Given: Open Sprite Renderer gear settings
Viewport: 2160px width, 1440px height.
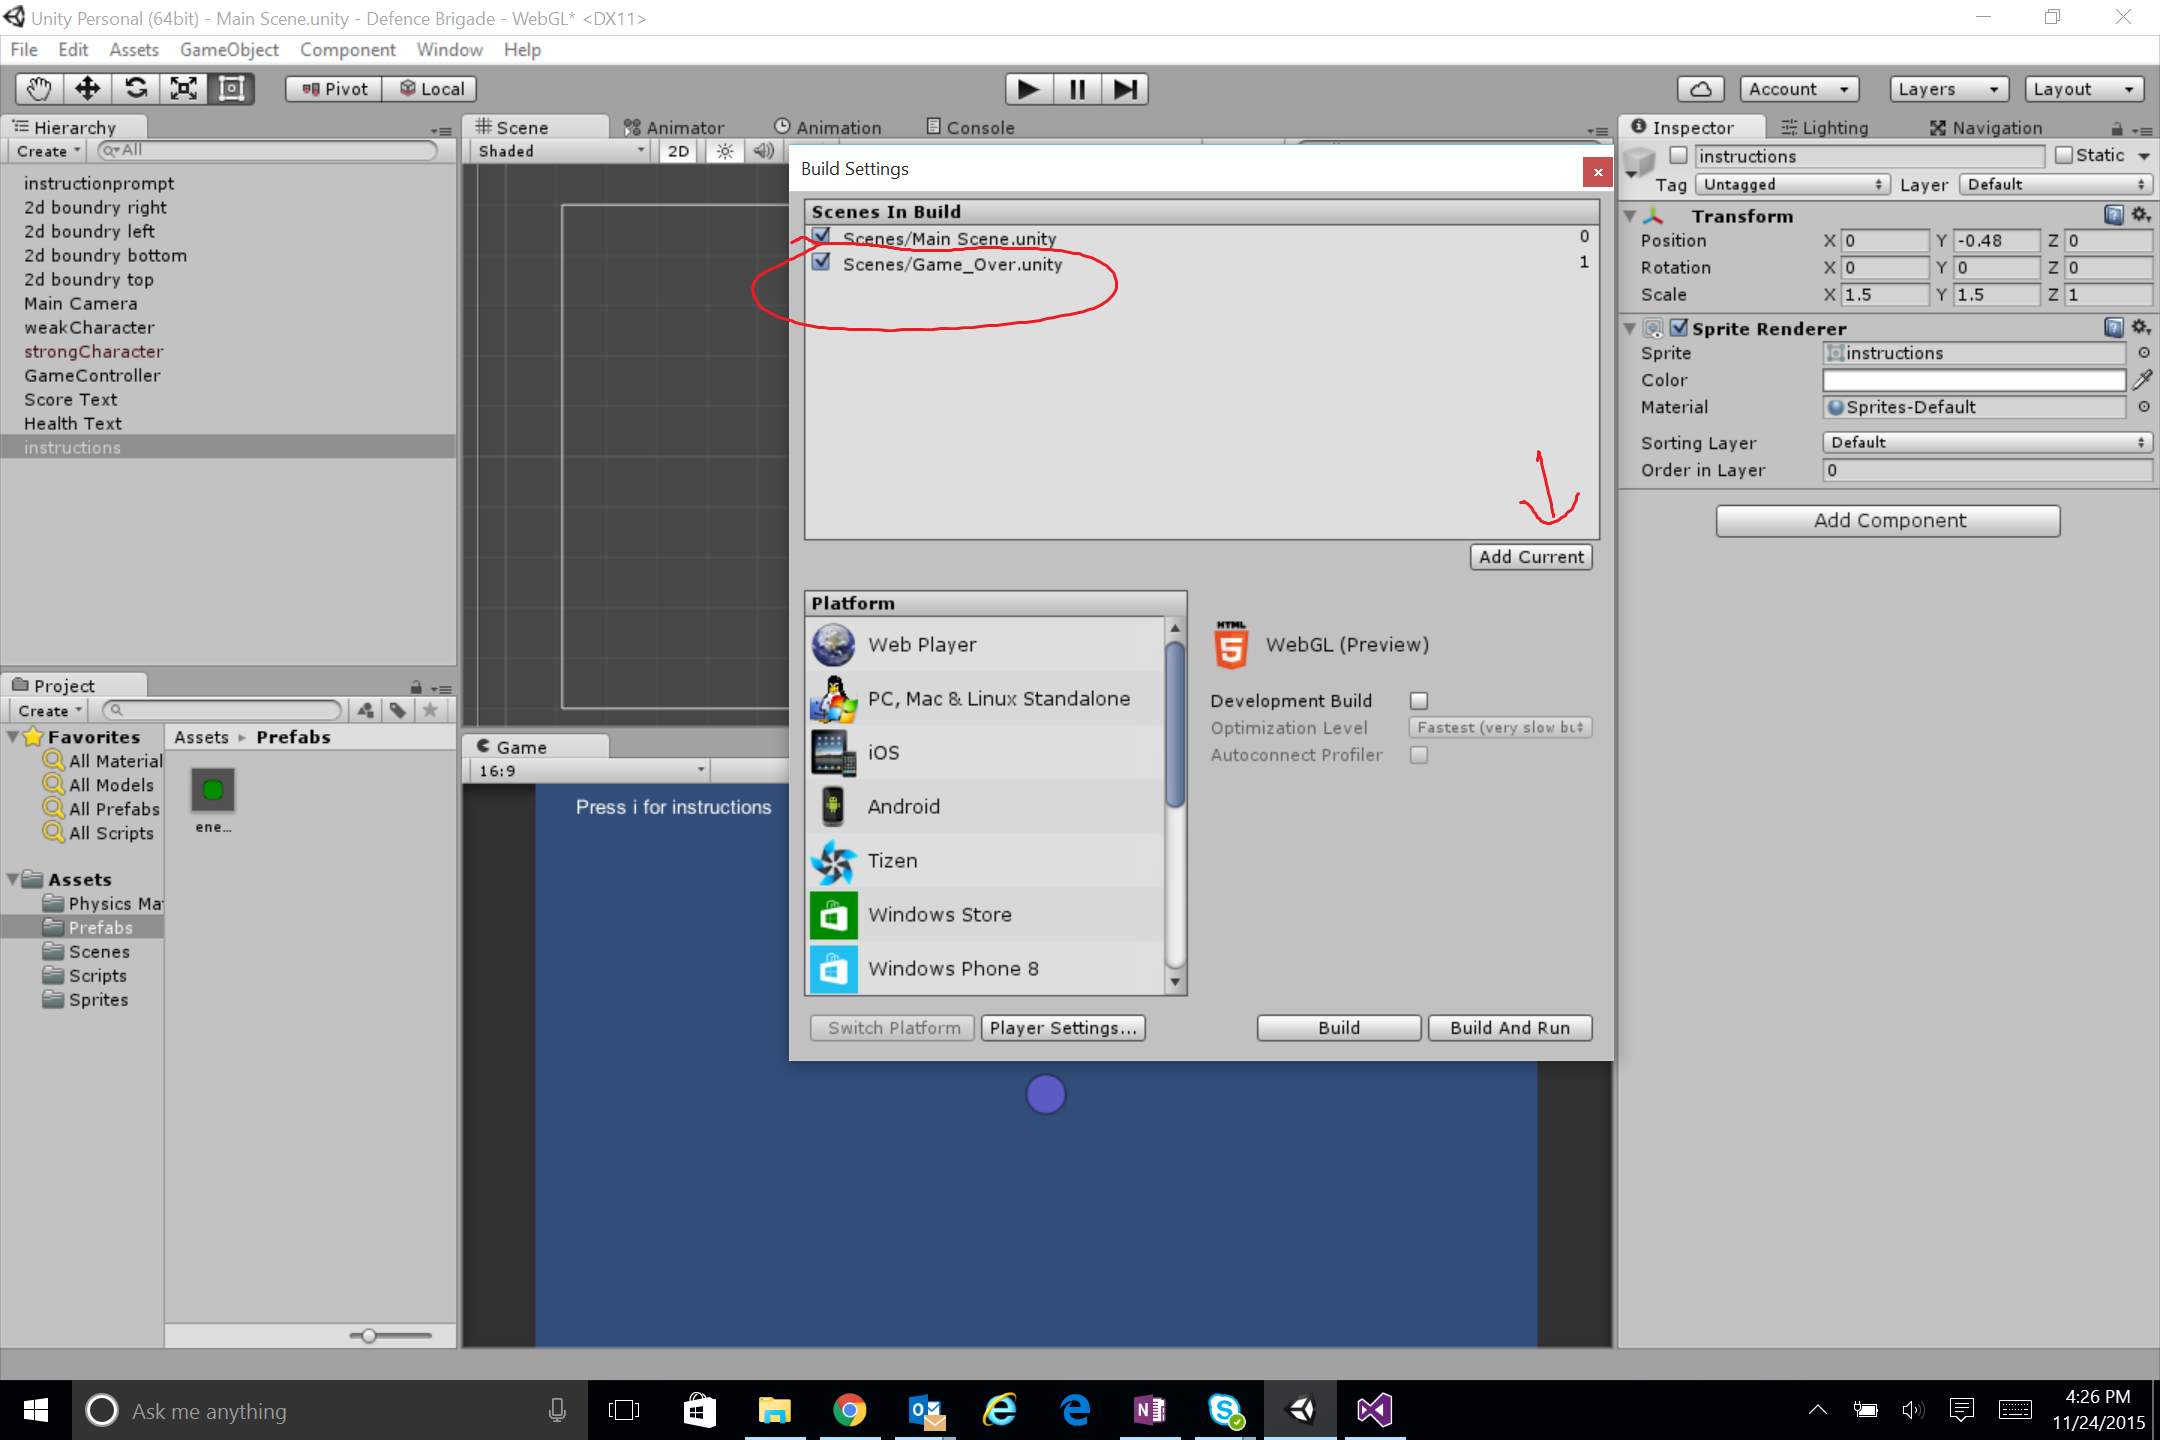Looking at the screenshot, I should pyautogui.click(x=2141, y=327).
